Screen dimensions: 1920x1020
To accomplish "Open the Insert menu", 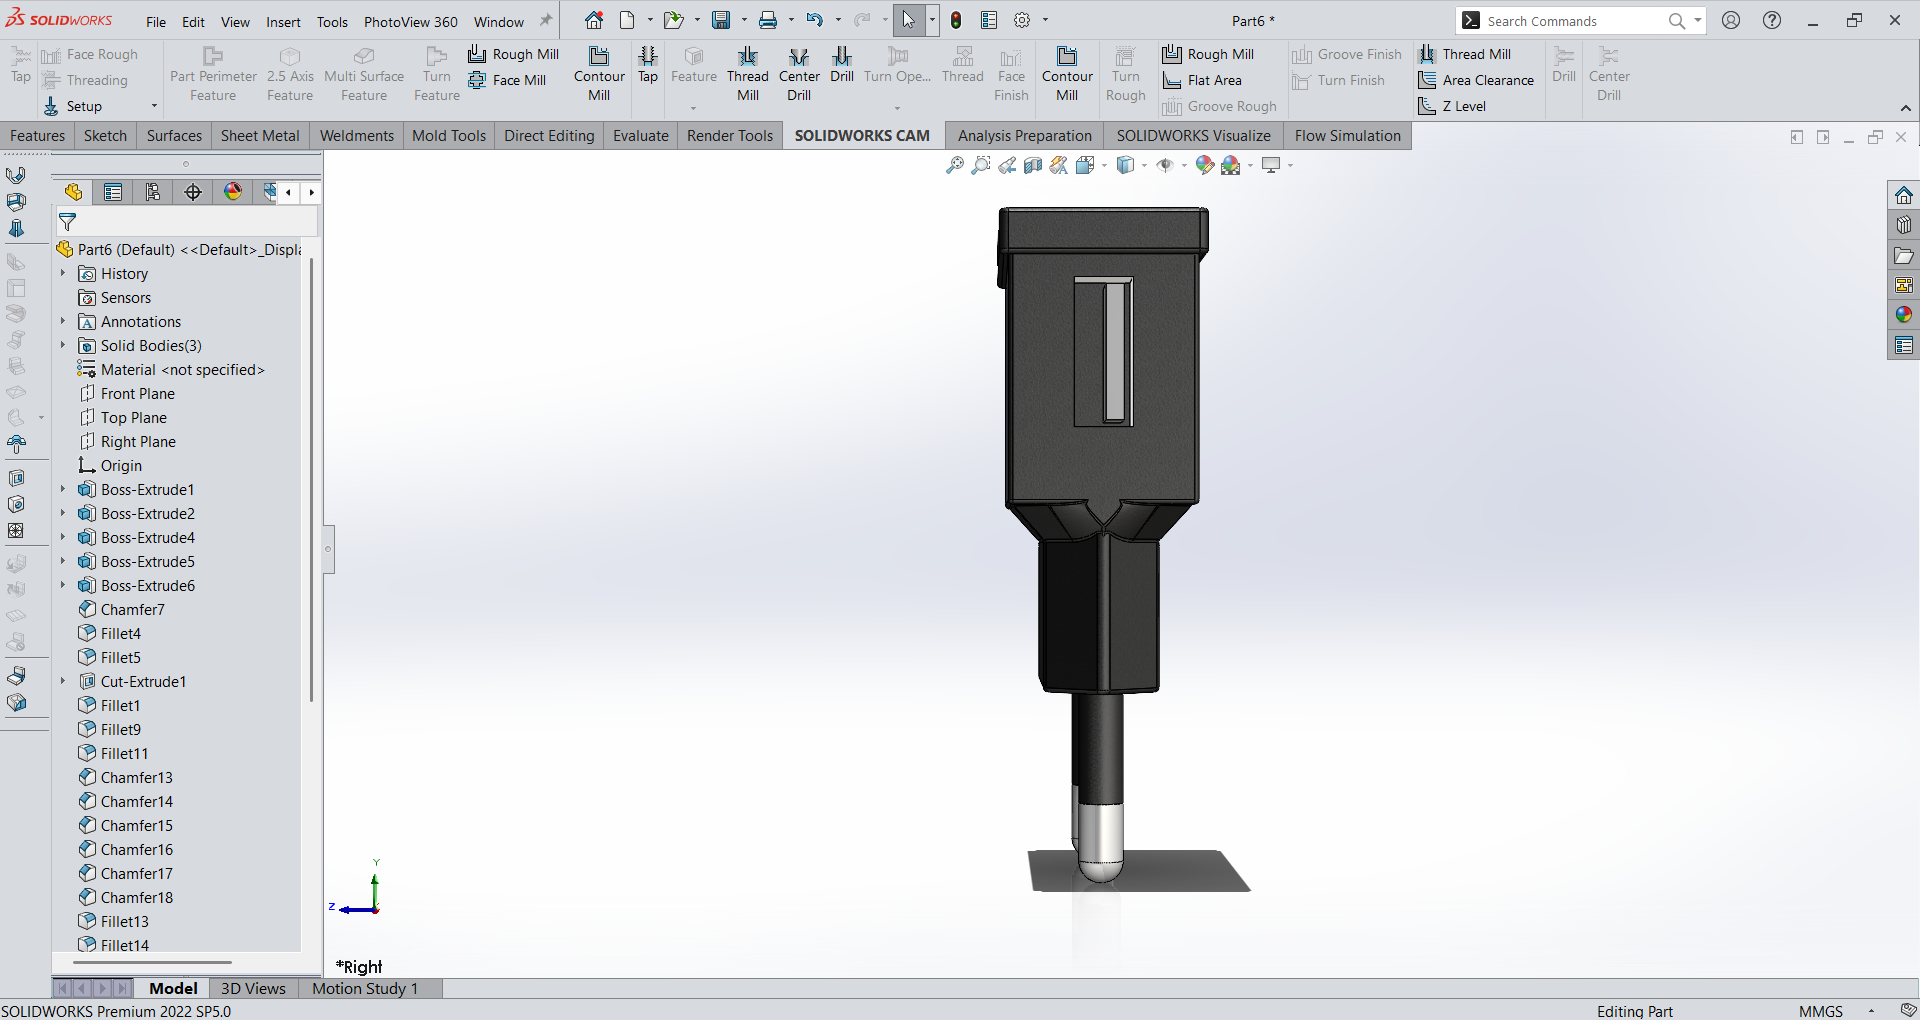I will coord(283,21).
